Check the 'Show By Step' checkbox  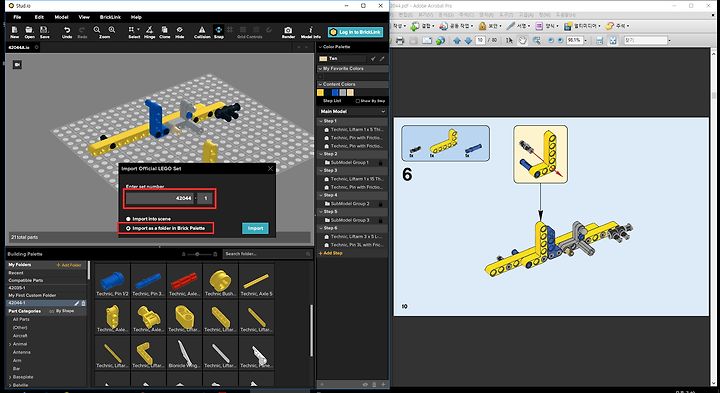(x=358, y=101)
